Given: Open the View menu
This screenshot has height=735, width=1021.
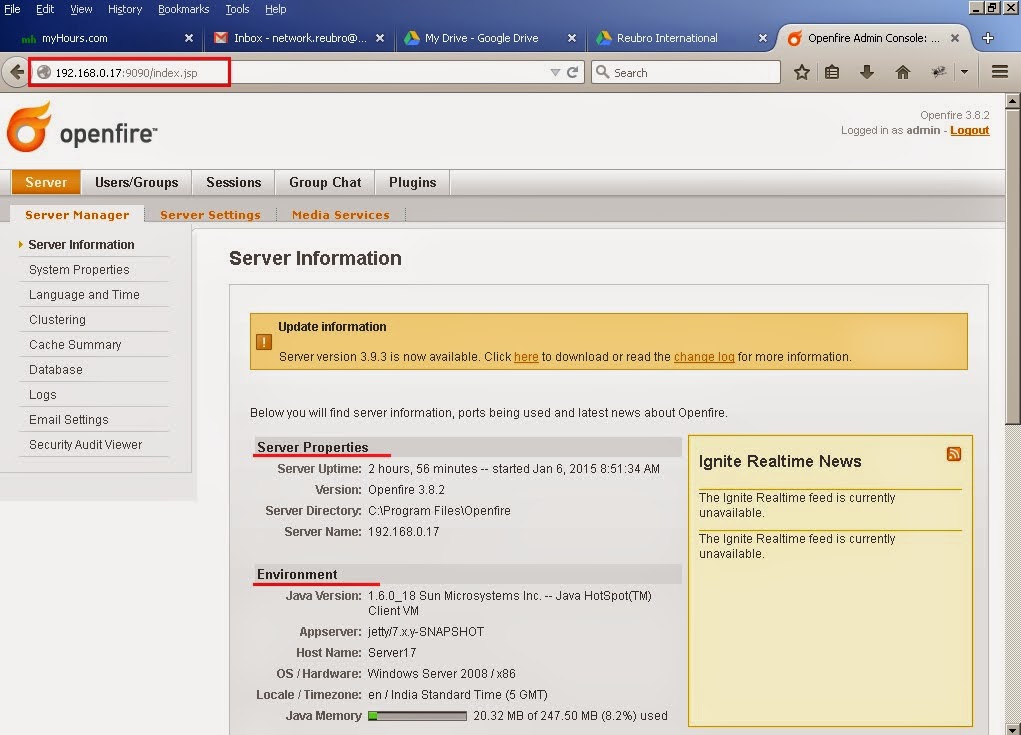Looking at the screenshot, I should pyautogui.click(x=81, y=9).
